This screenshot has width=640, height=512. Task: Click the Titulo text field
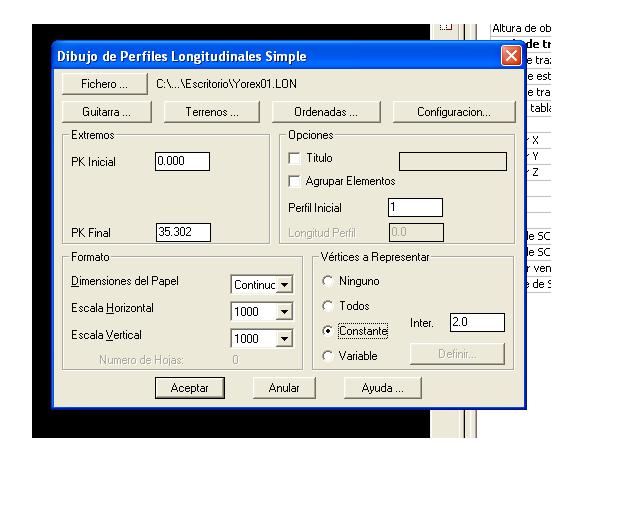point(453,161)
